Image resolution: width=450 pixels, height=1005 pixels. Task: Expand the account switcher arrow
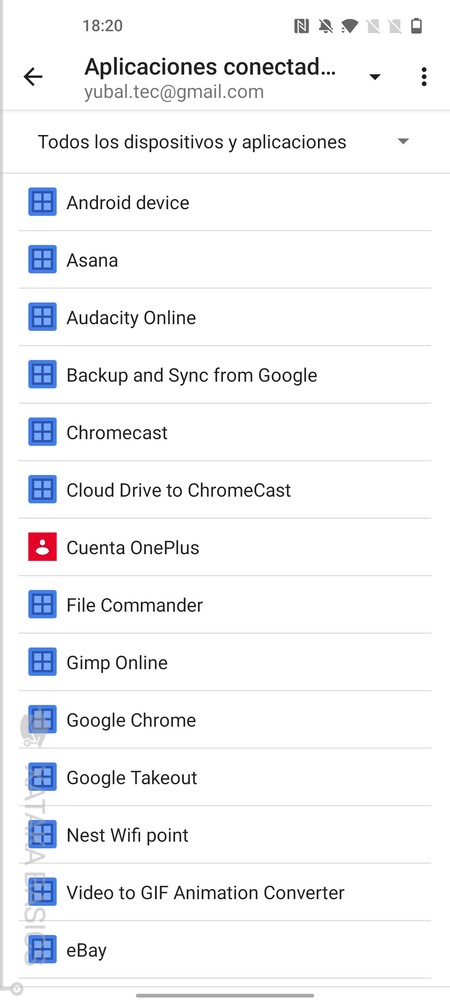pos(375,77)
